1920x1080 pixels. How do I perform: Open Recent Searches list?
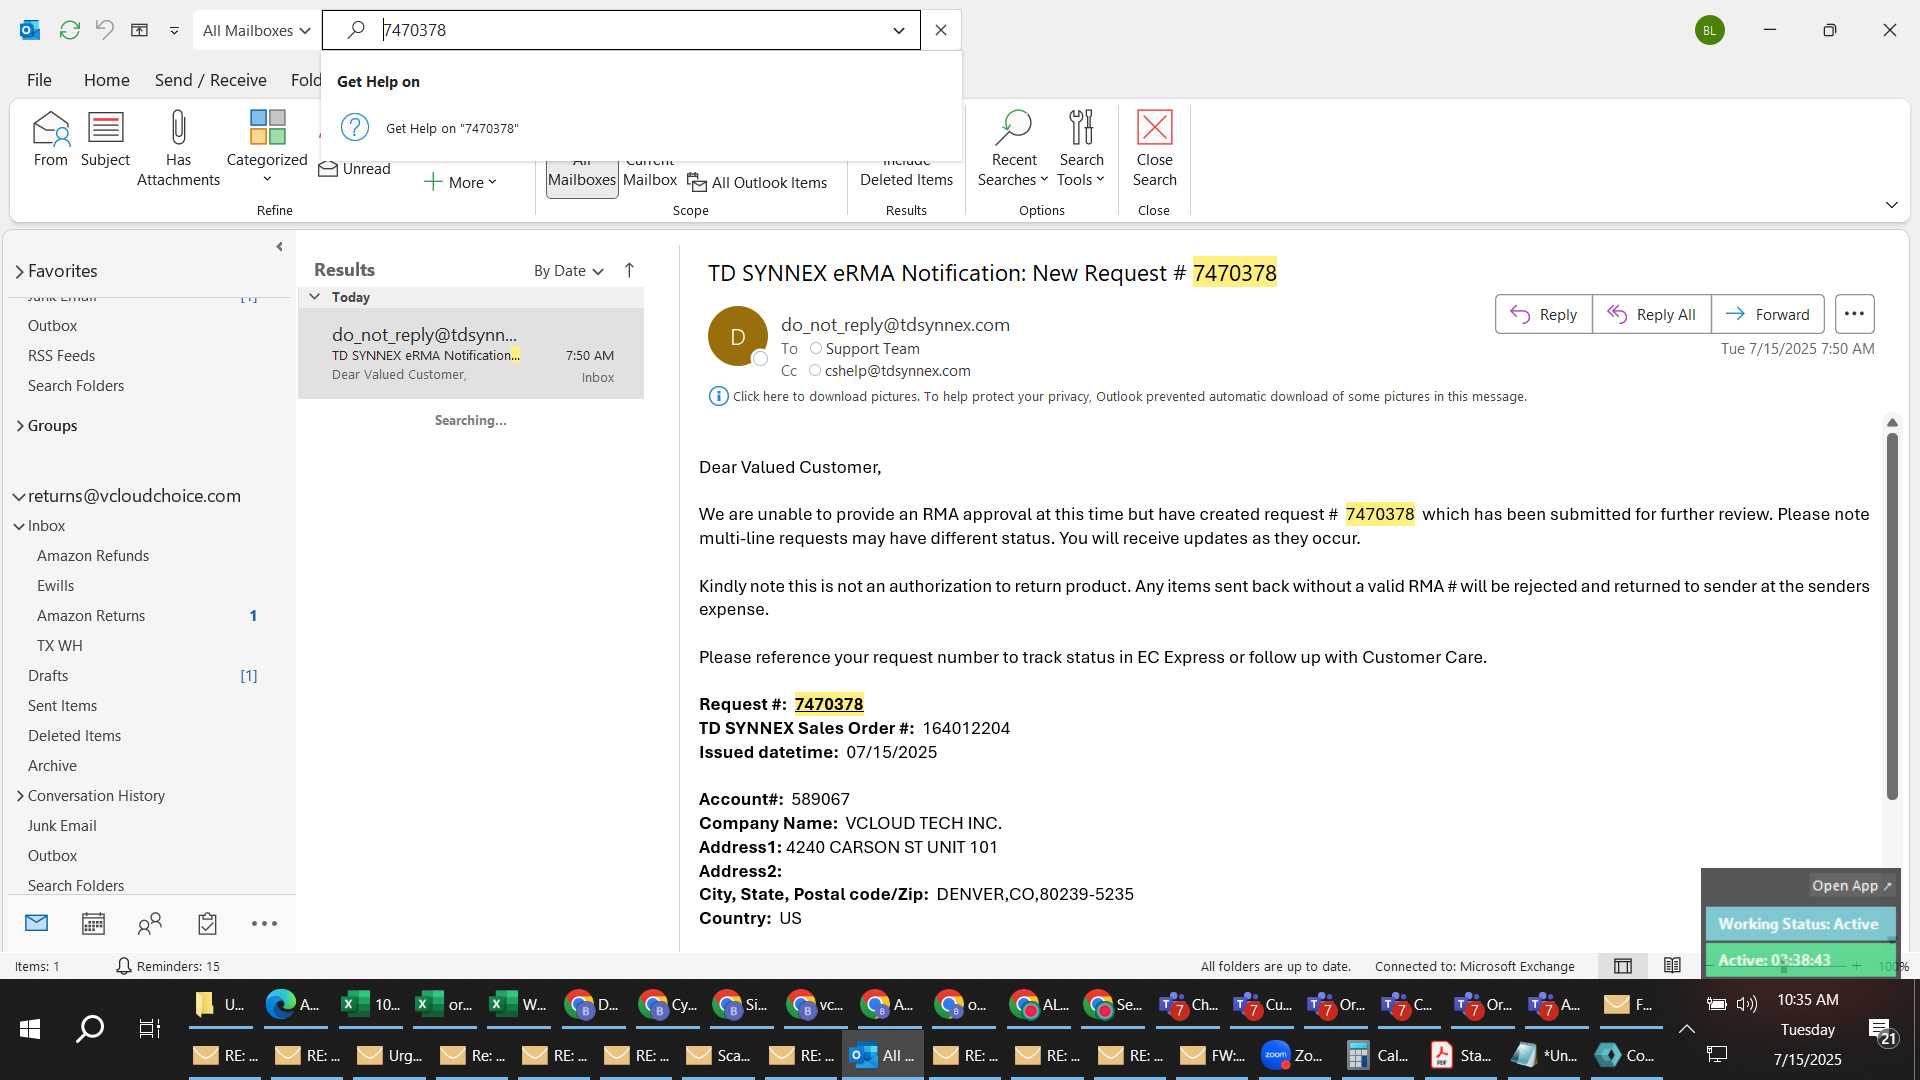(x=1013, y=148)
